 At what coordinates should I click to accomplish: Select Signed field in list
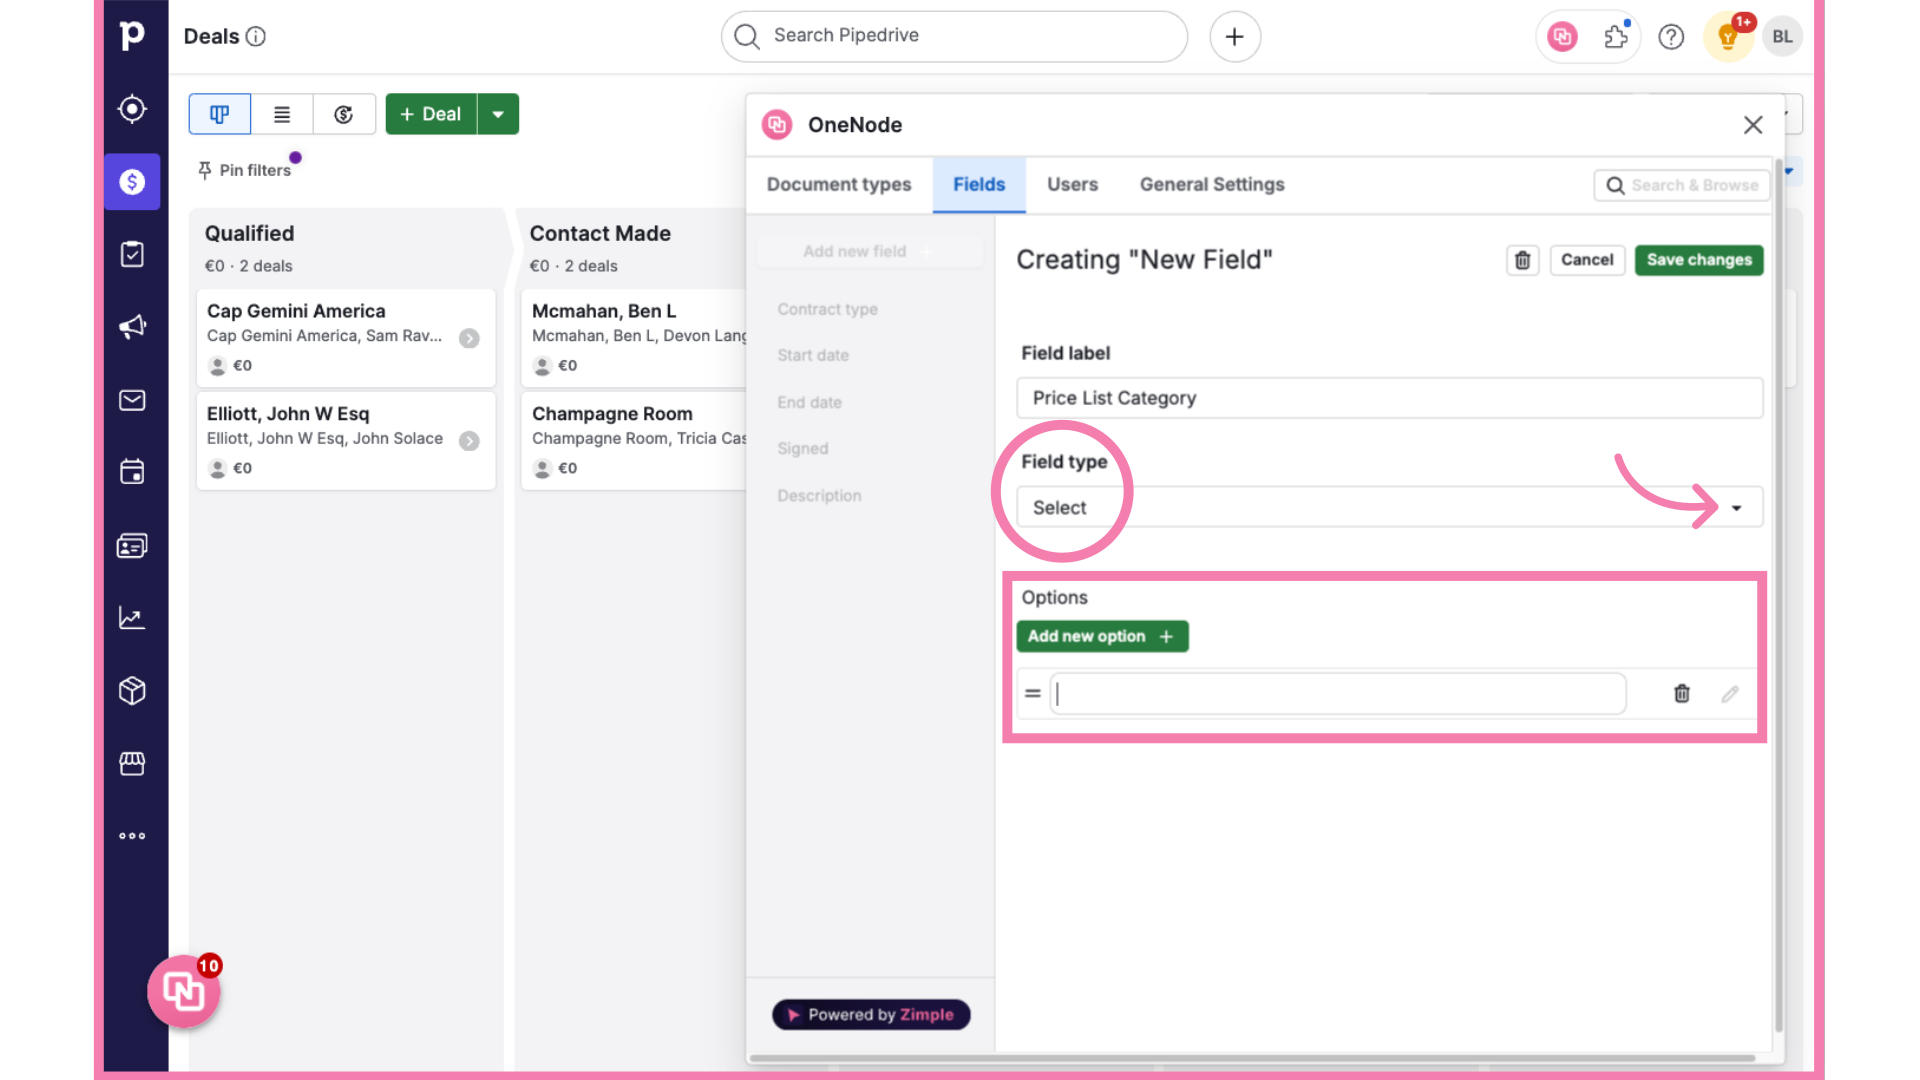coord(803,449)
